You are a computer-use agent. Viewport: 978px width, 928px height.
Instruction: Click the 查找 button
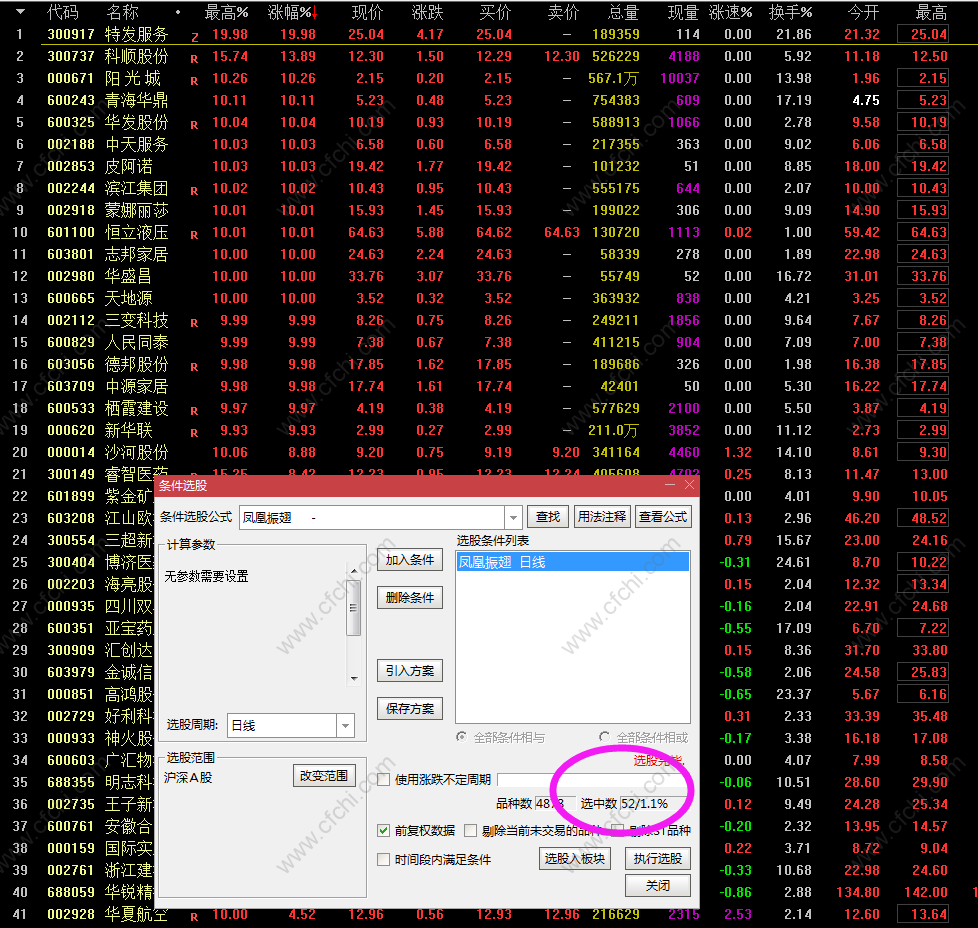pos(548,517)
